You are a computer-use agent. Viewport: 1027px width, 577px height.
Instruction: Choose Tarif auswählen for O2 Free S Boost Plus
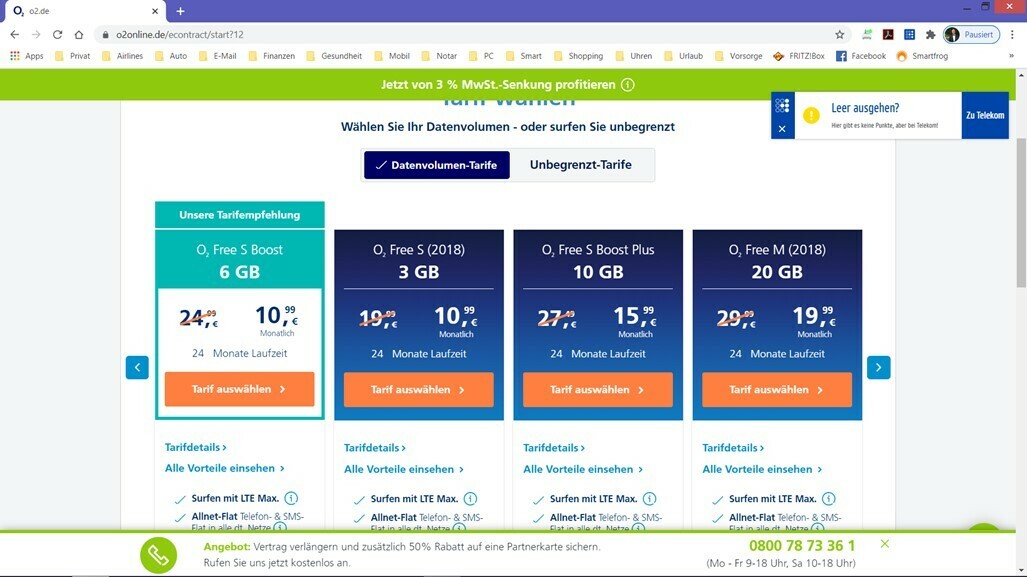pyautogui.click(x=597, y=390)
